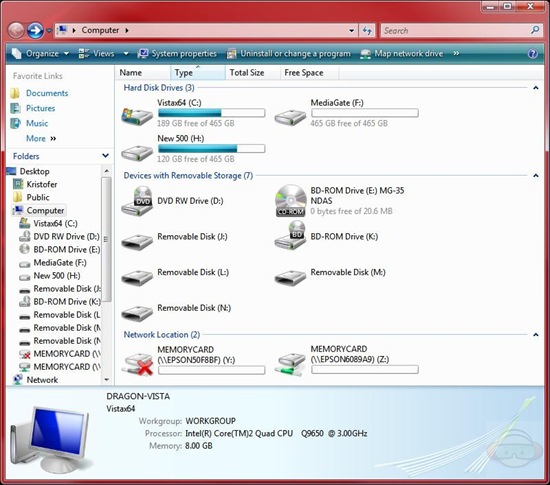Click the Forward navigation arrow
Screen dimensions: 550x485
35,31
